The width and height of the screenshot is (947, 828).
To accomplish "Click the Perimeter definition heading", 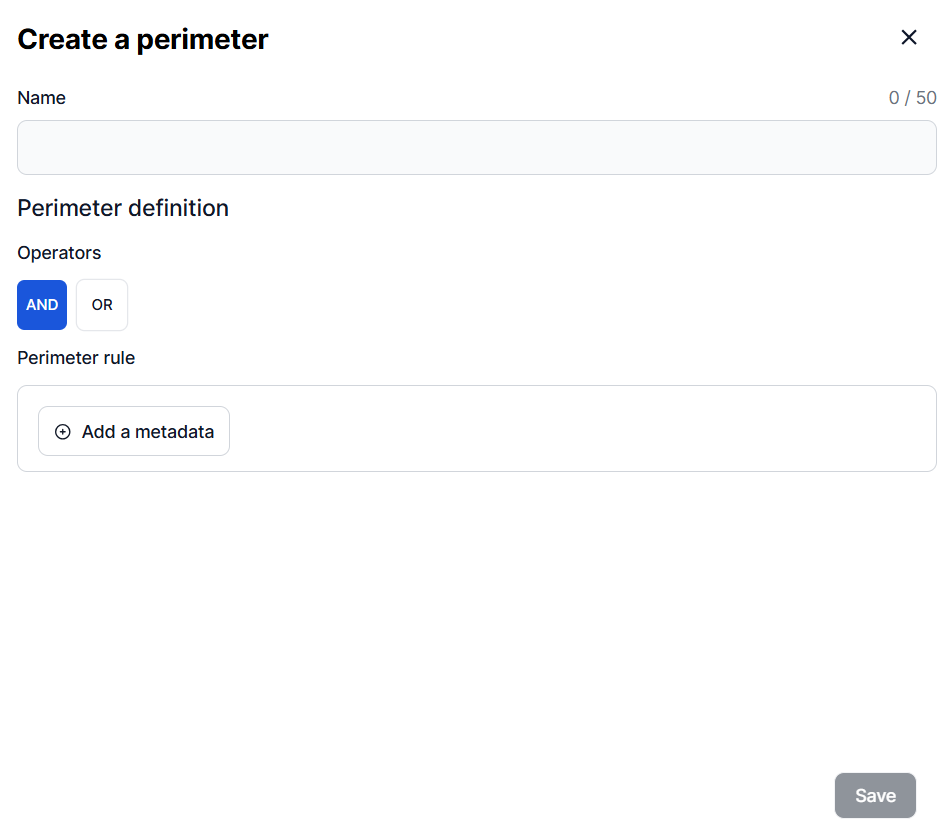I will pos(123,208).
